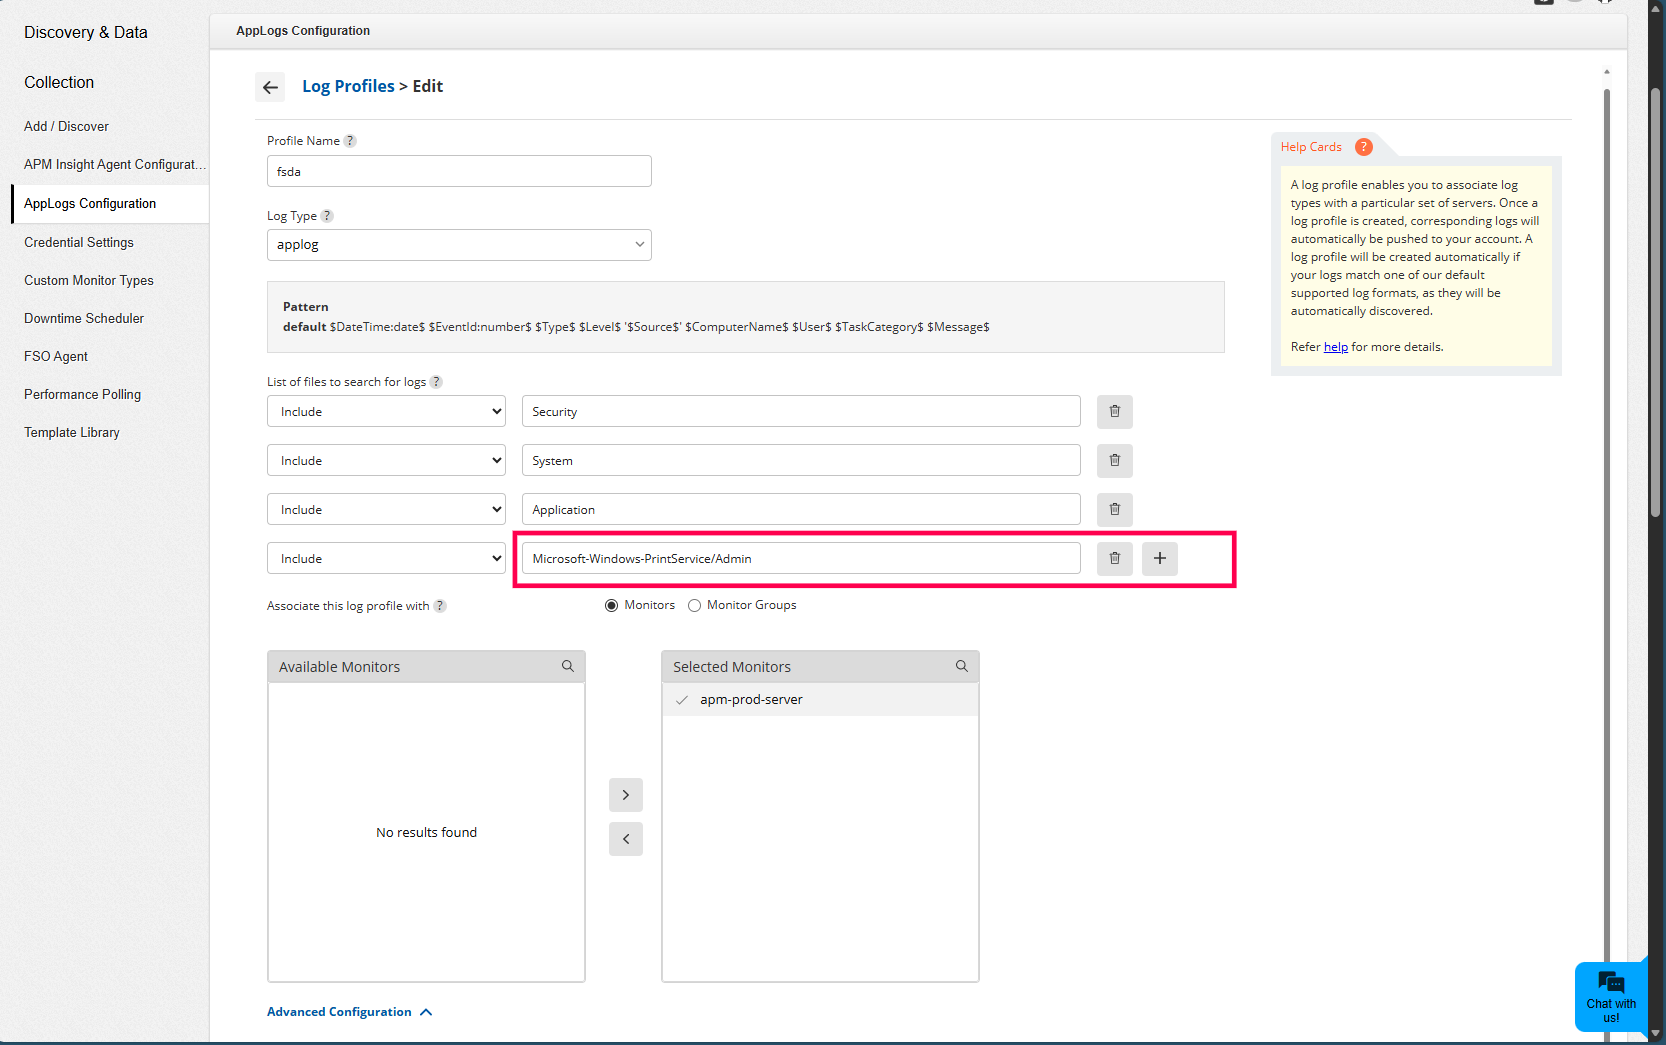Delete the Microsoft-Windows-PrintService/Admin row
The height and width of the screenshot is (1045, 1666).
point(1114,559)
